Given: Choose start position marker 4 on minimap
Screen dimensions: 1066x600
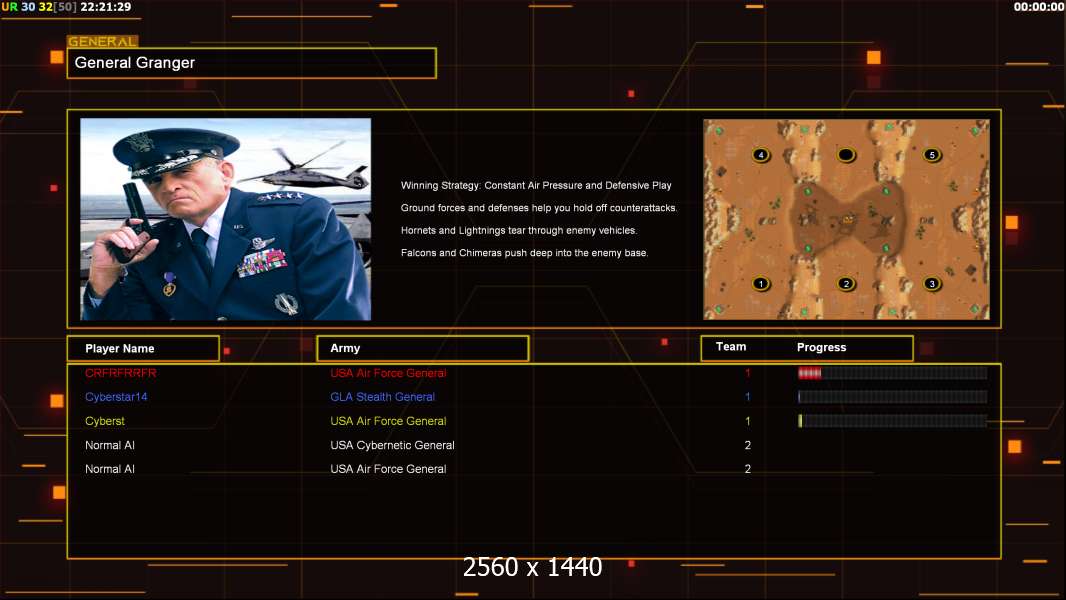Looking at the screenshot, I should (x=762, y=155).
